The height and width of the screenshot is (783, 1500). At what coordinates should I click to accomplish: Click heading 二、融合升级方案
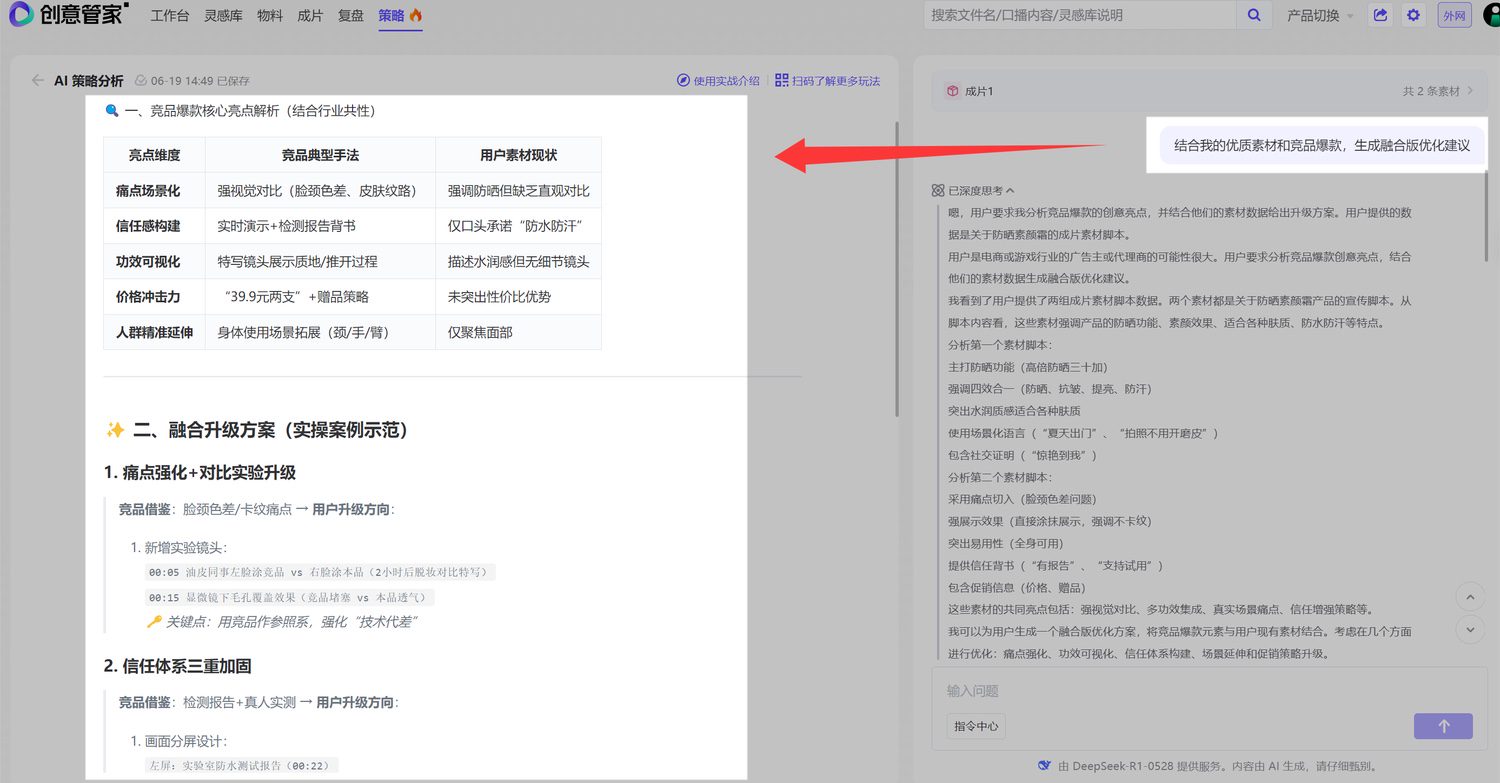(256, 430)
